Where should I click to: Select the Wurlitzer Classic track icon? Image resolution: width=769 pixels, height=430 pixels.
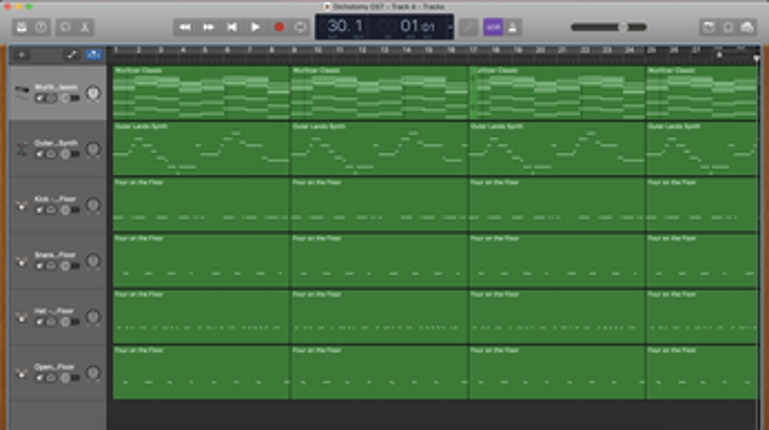pyautogui.click(x=22, y=93)
